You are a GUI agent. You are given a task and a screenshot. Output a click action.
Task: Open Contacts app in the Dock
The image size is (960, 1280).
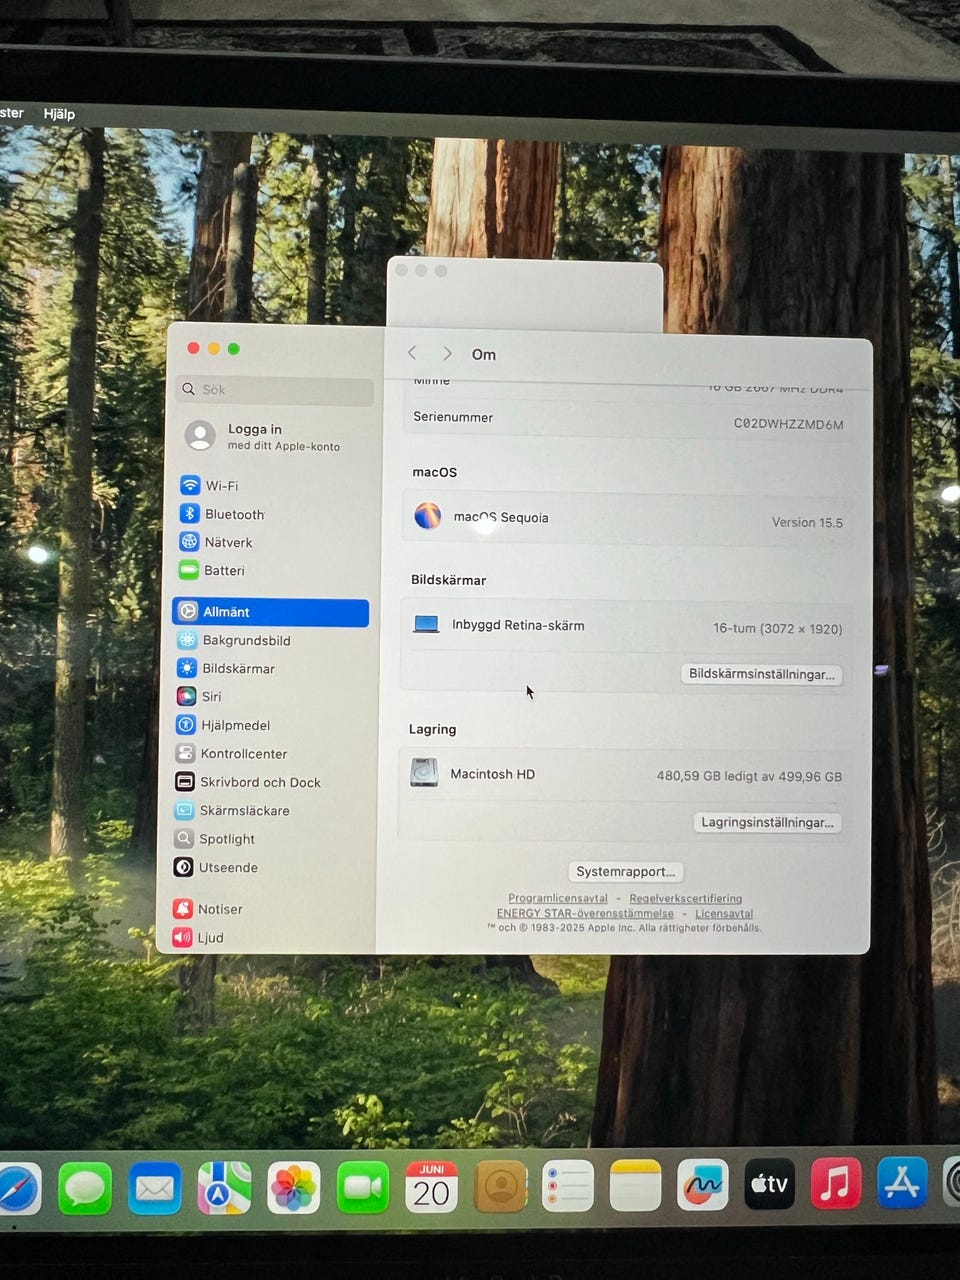tap(500, 1187)
